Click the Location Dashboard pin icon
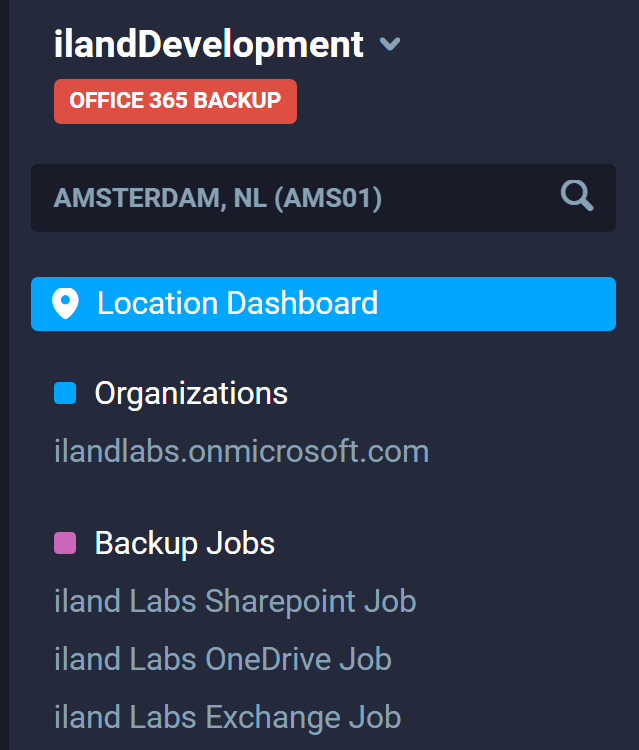Image resolution: width=639 pixels, height=750 pixels. coord(66,304)
